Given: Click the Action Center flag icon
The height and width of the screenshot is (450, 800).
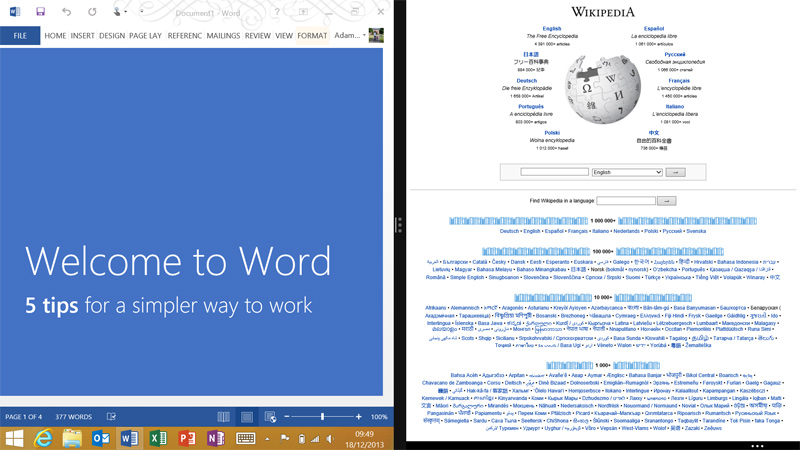Looking at the screenshot, I should 285,439.
